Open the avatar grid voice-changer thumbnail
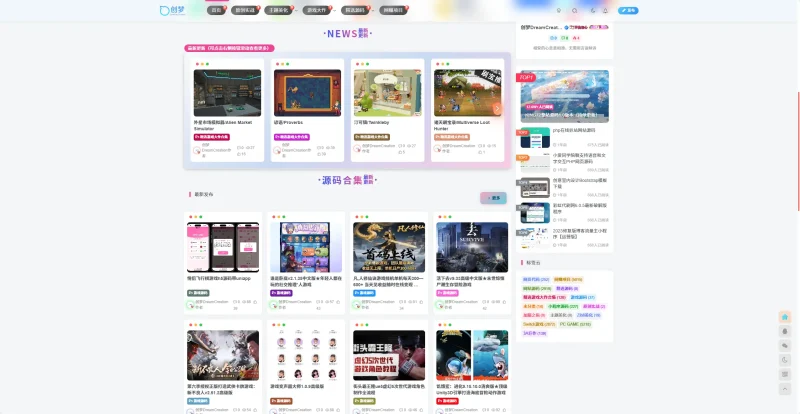This screenshot has width=800, height=414. pos(306,355)
